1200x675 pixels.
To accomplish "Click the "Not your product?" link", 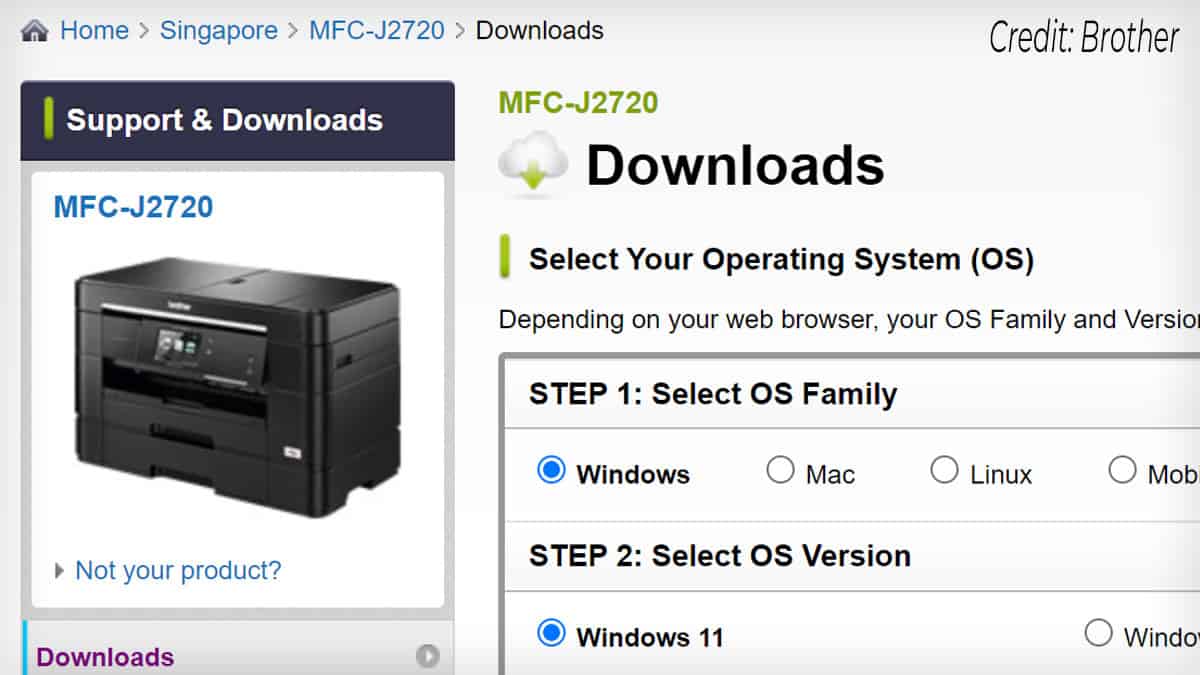I will coord(178,571).
